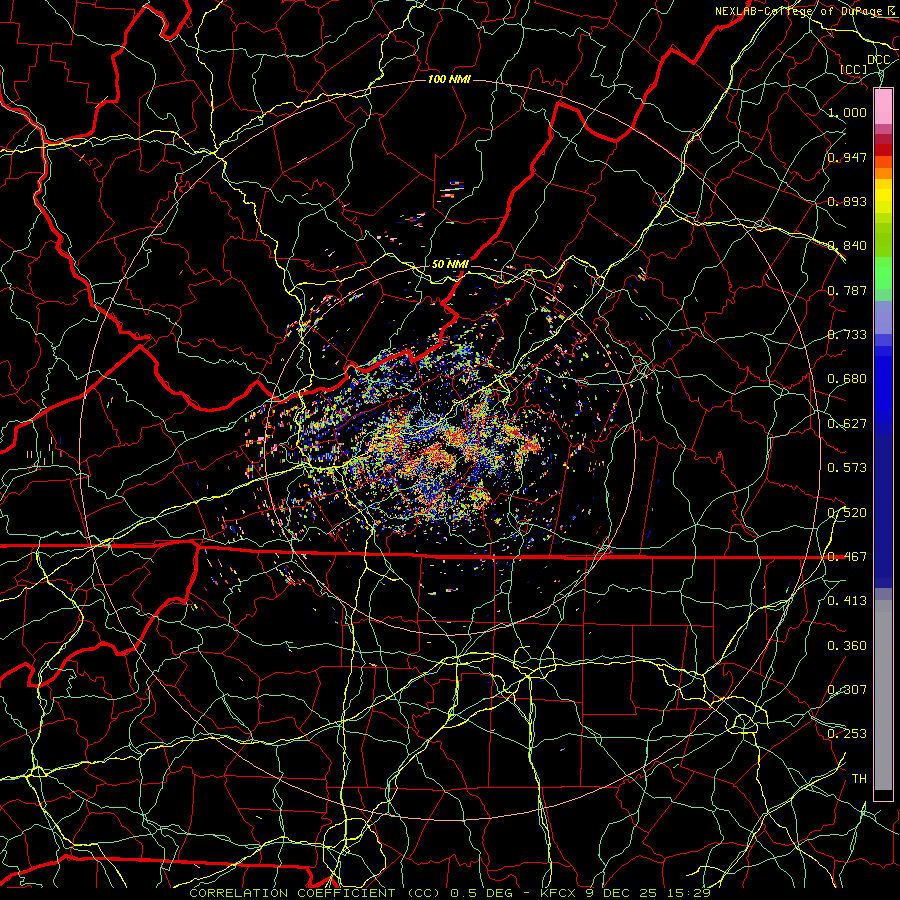Click the 0.627 scale value

pyautogui.click(x=847, y=424)
